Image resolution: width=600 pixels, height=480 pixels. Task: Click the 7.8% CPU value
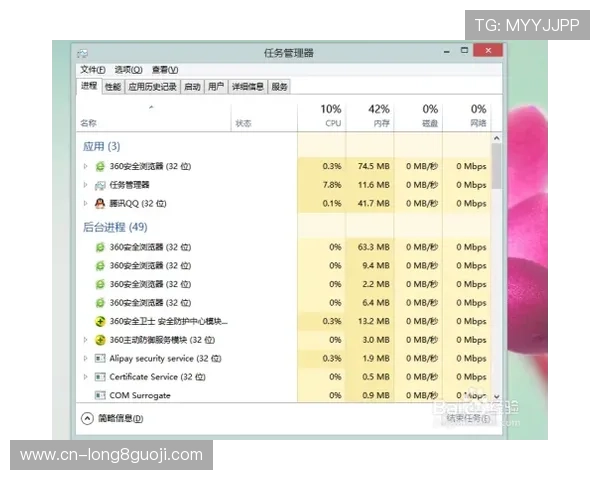click(332, 185)
